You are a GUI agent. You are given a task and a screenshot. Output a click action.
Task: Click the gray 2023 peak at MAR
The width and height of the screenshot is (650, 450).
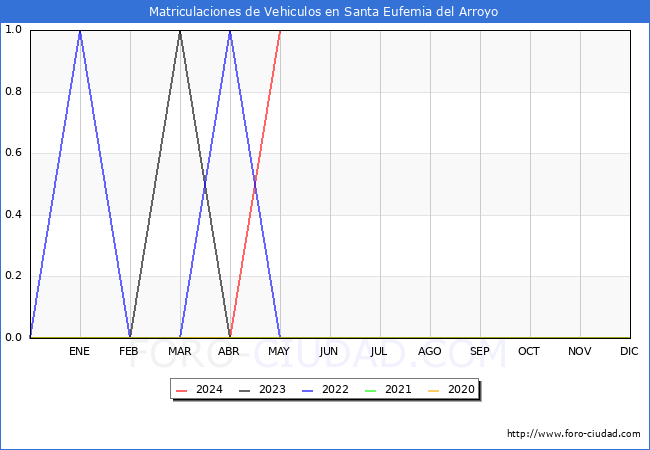(x=180, y=31)
